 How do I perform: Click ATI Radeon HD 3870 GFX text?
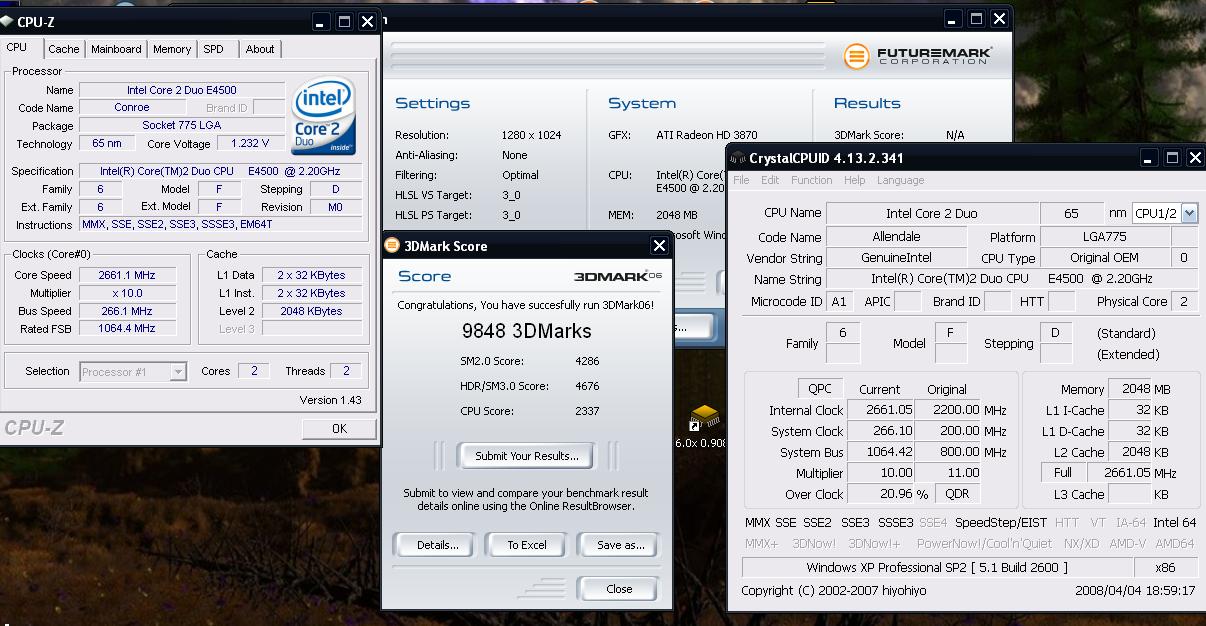pyautogui.click(x=707, y=135)
